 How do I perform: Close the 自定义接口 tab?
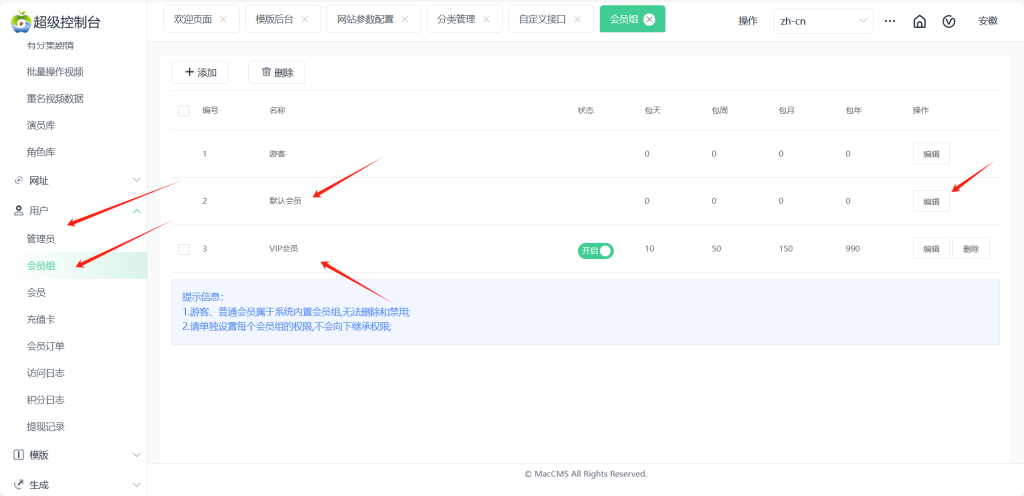577,20
